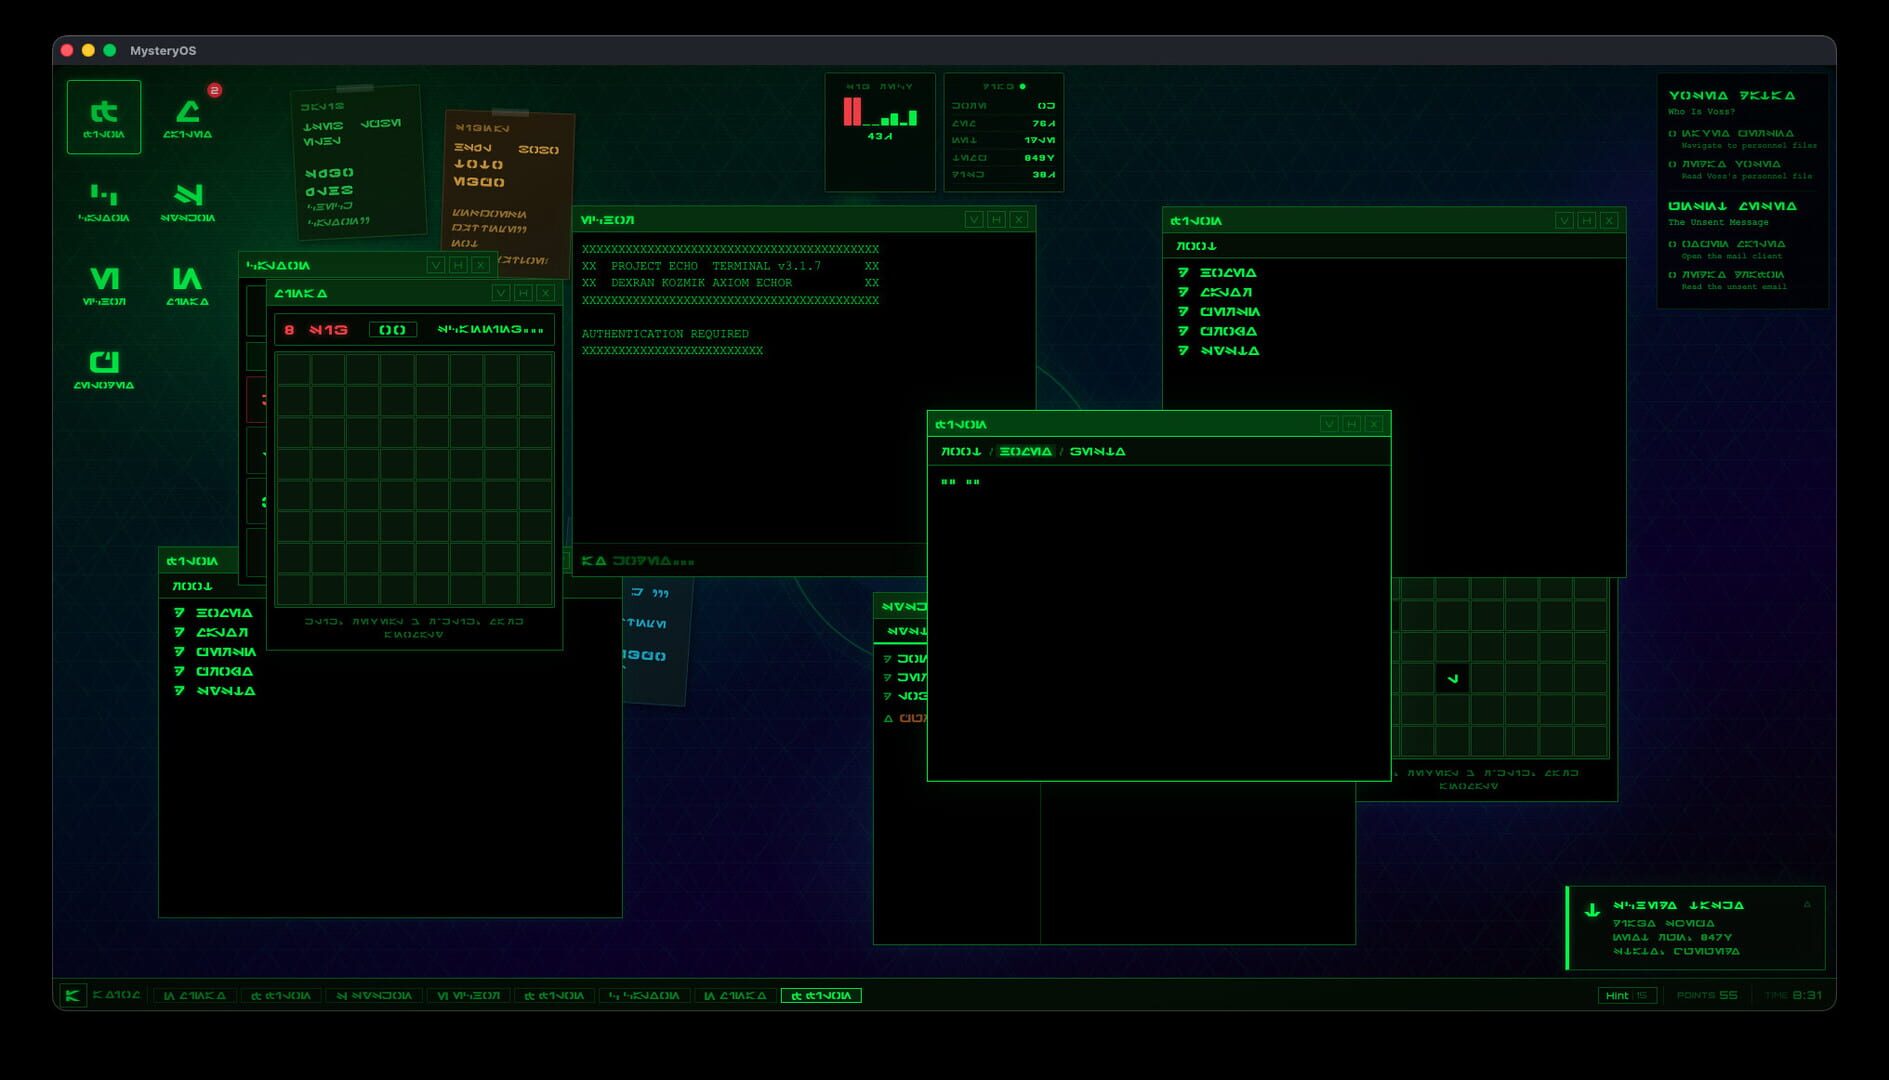Switch to the active window button on the taskbar
1889x1080 pixels.
click(x=822, y=995)
